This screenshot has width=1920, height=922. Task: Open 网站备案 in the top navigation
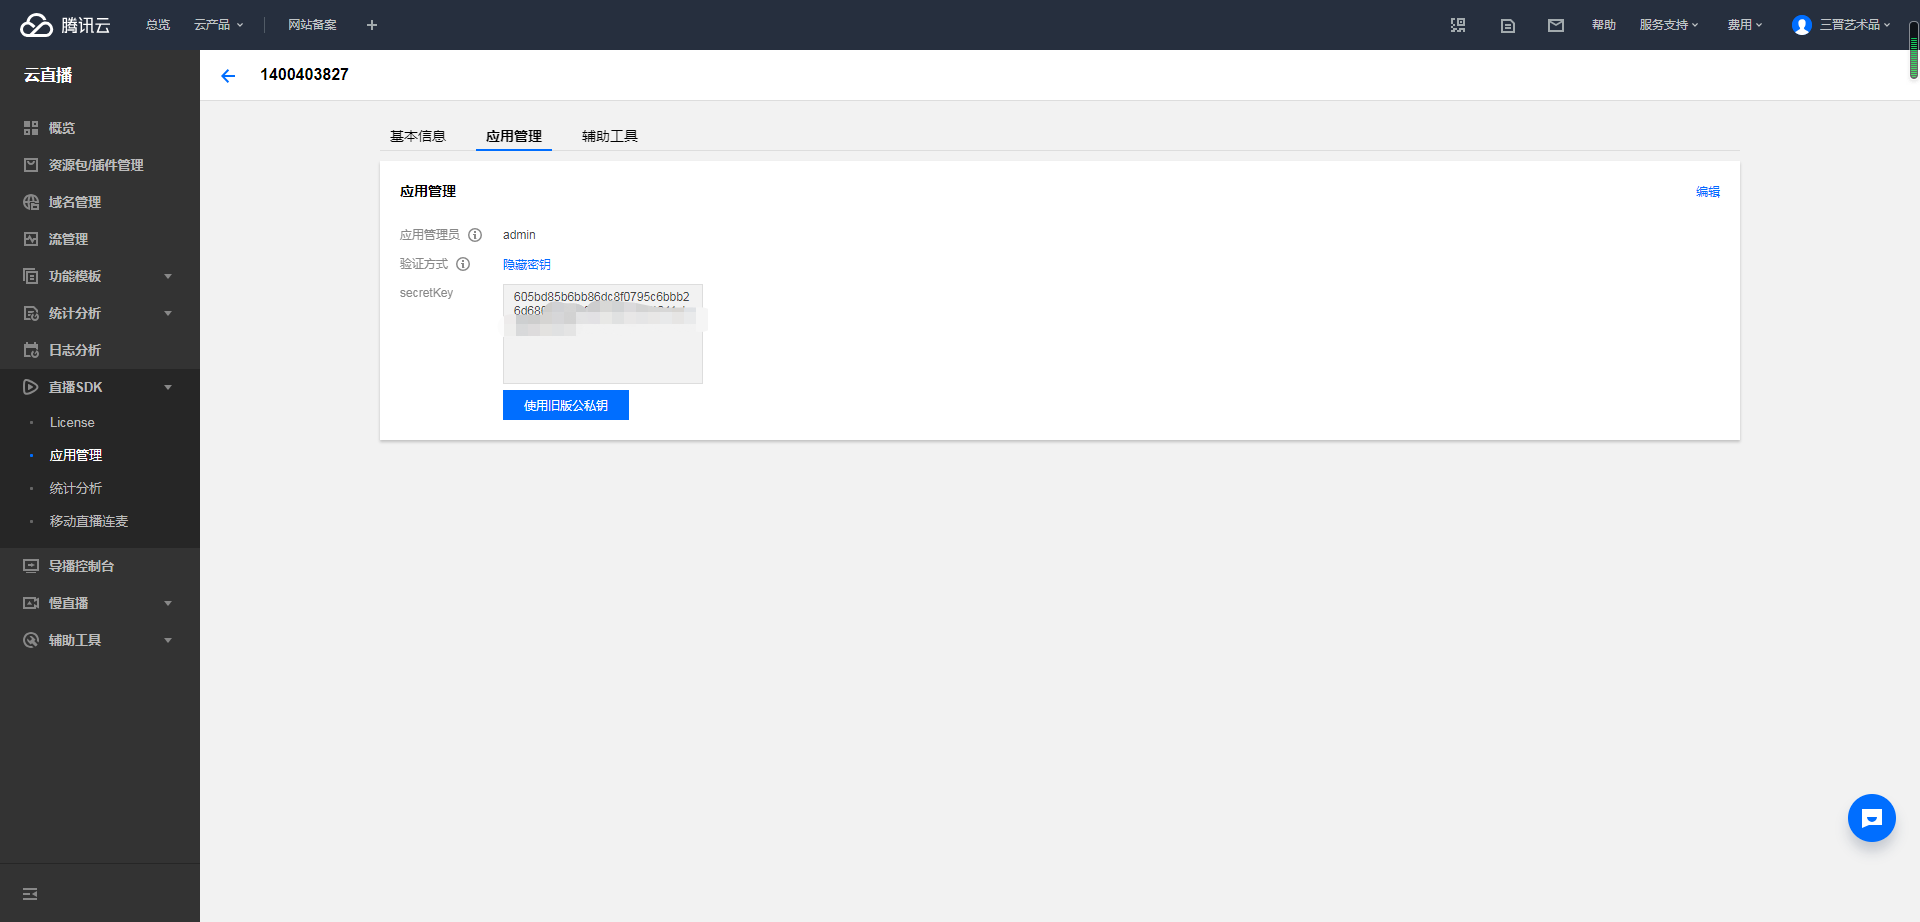point(312,25)
